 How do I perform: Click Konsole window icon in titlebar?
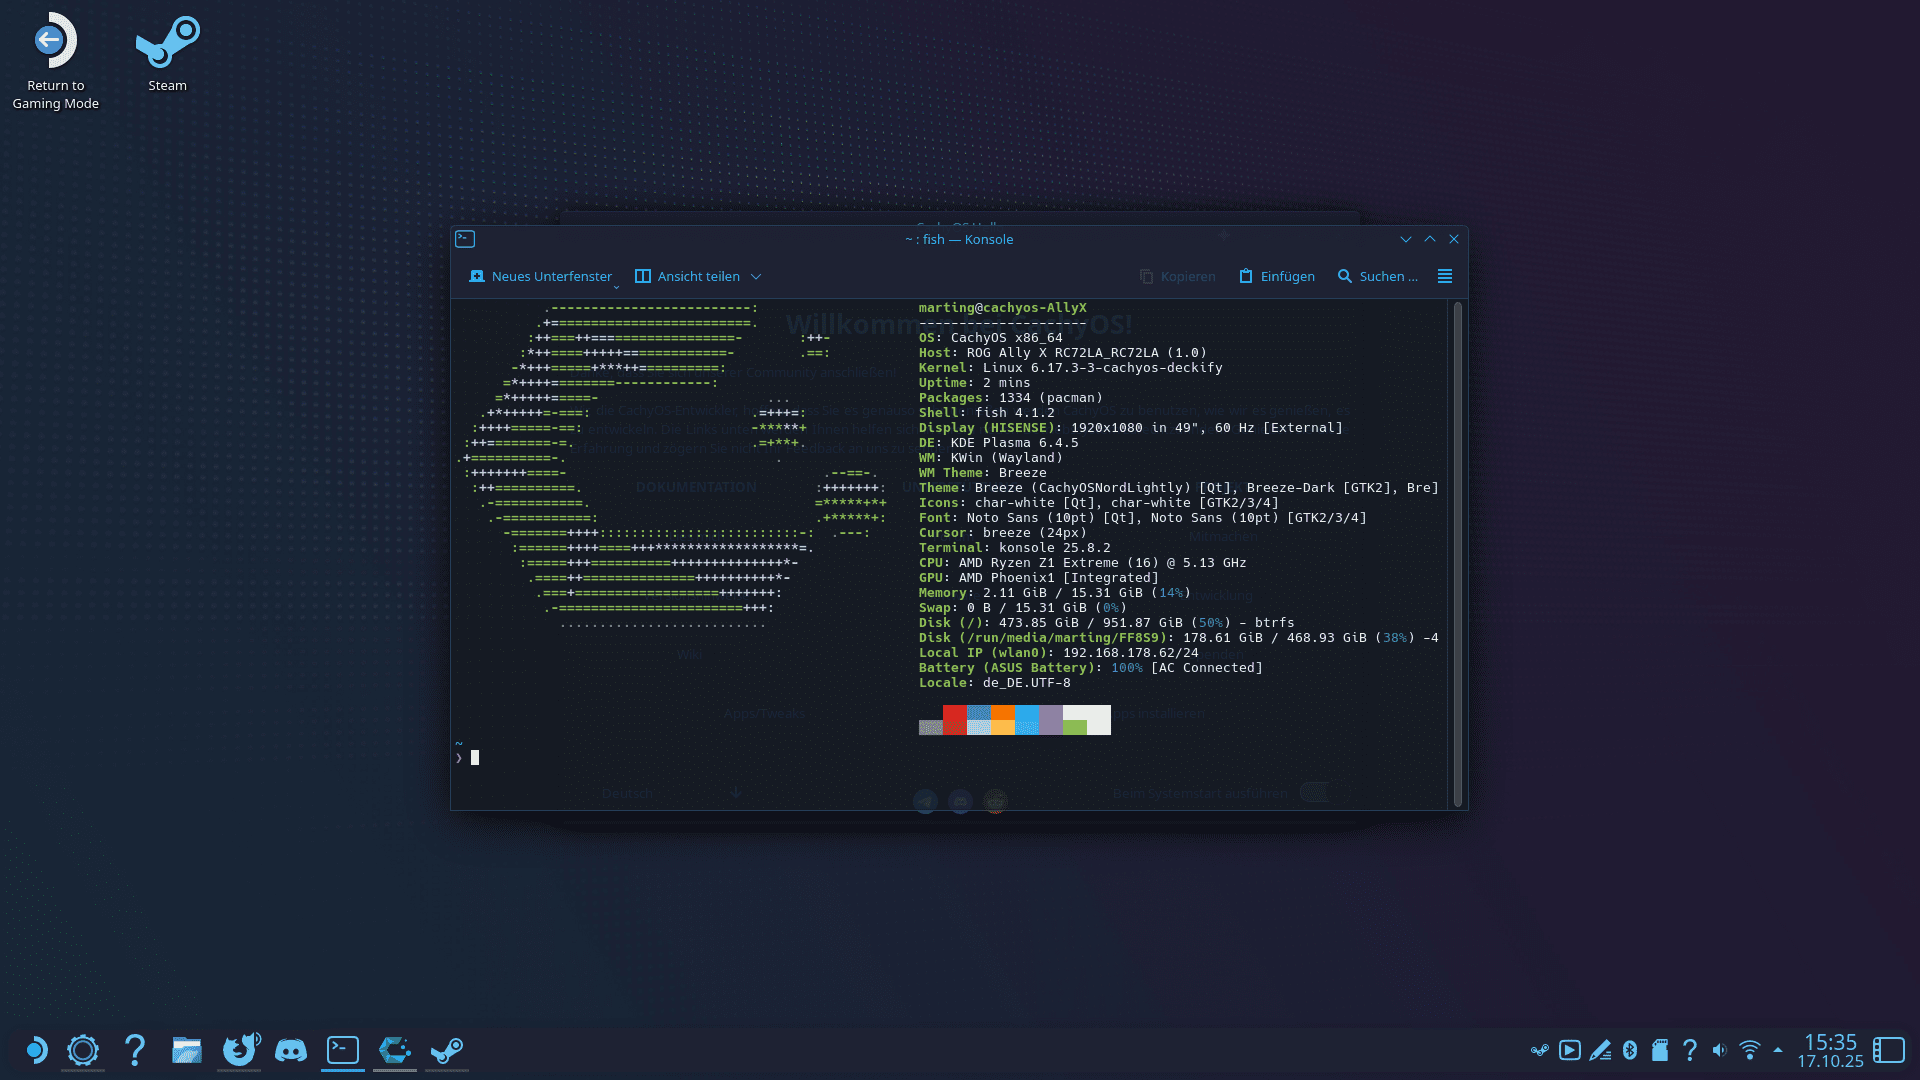(465, 239)
